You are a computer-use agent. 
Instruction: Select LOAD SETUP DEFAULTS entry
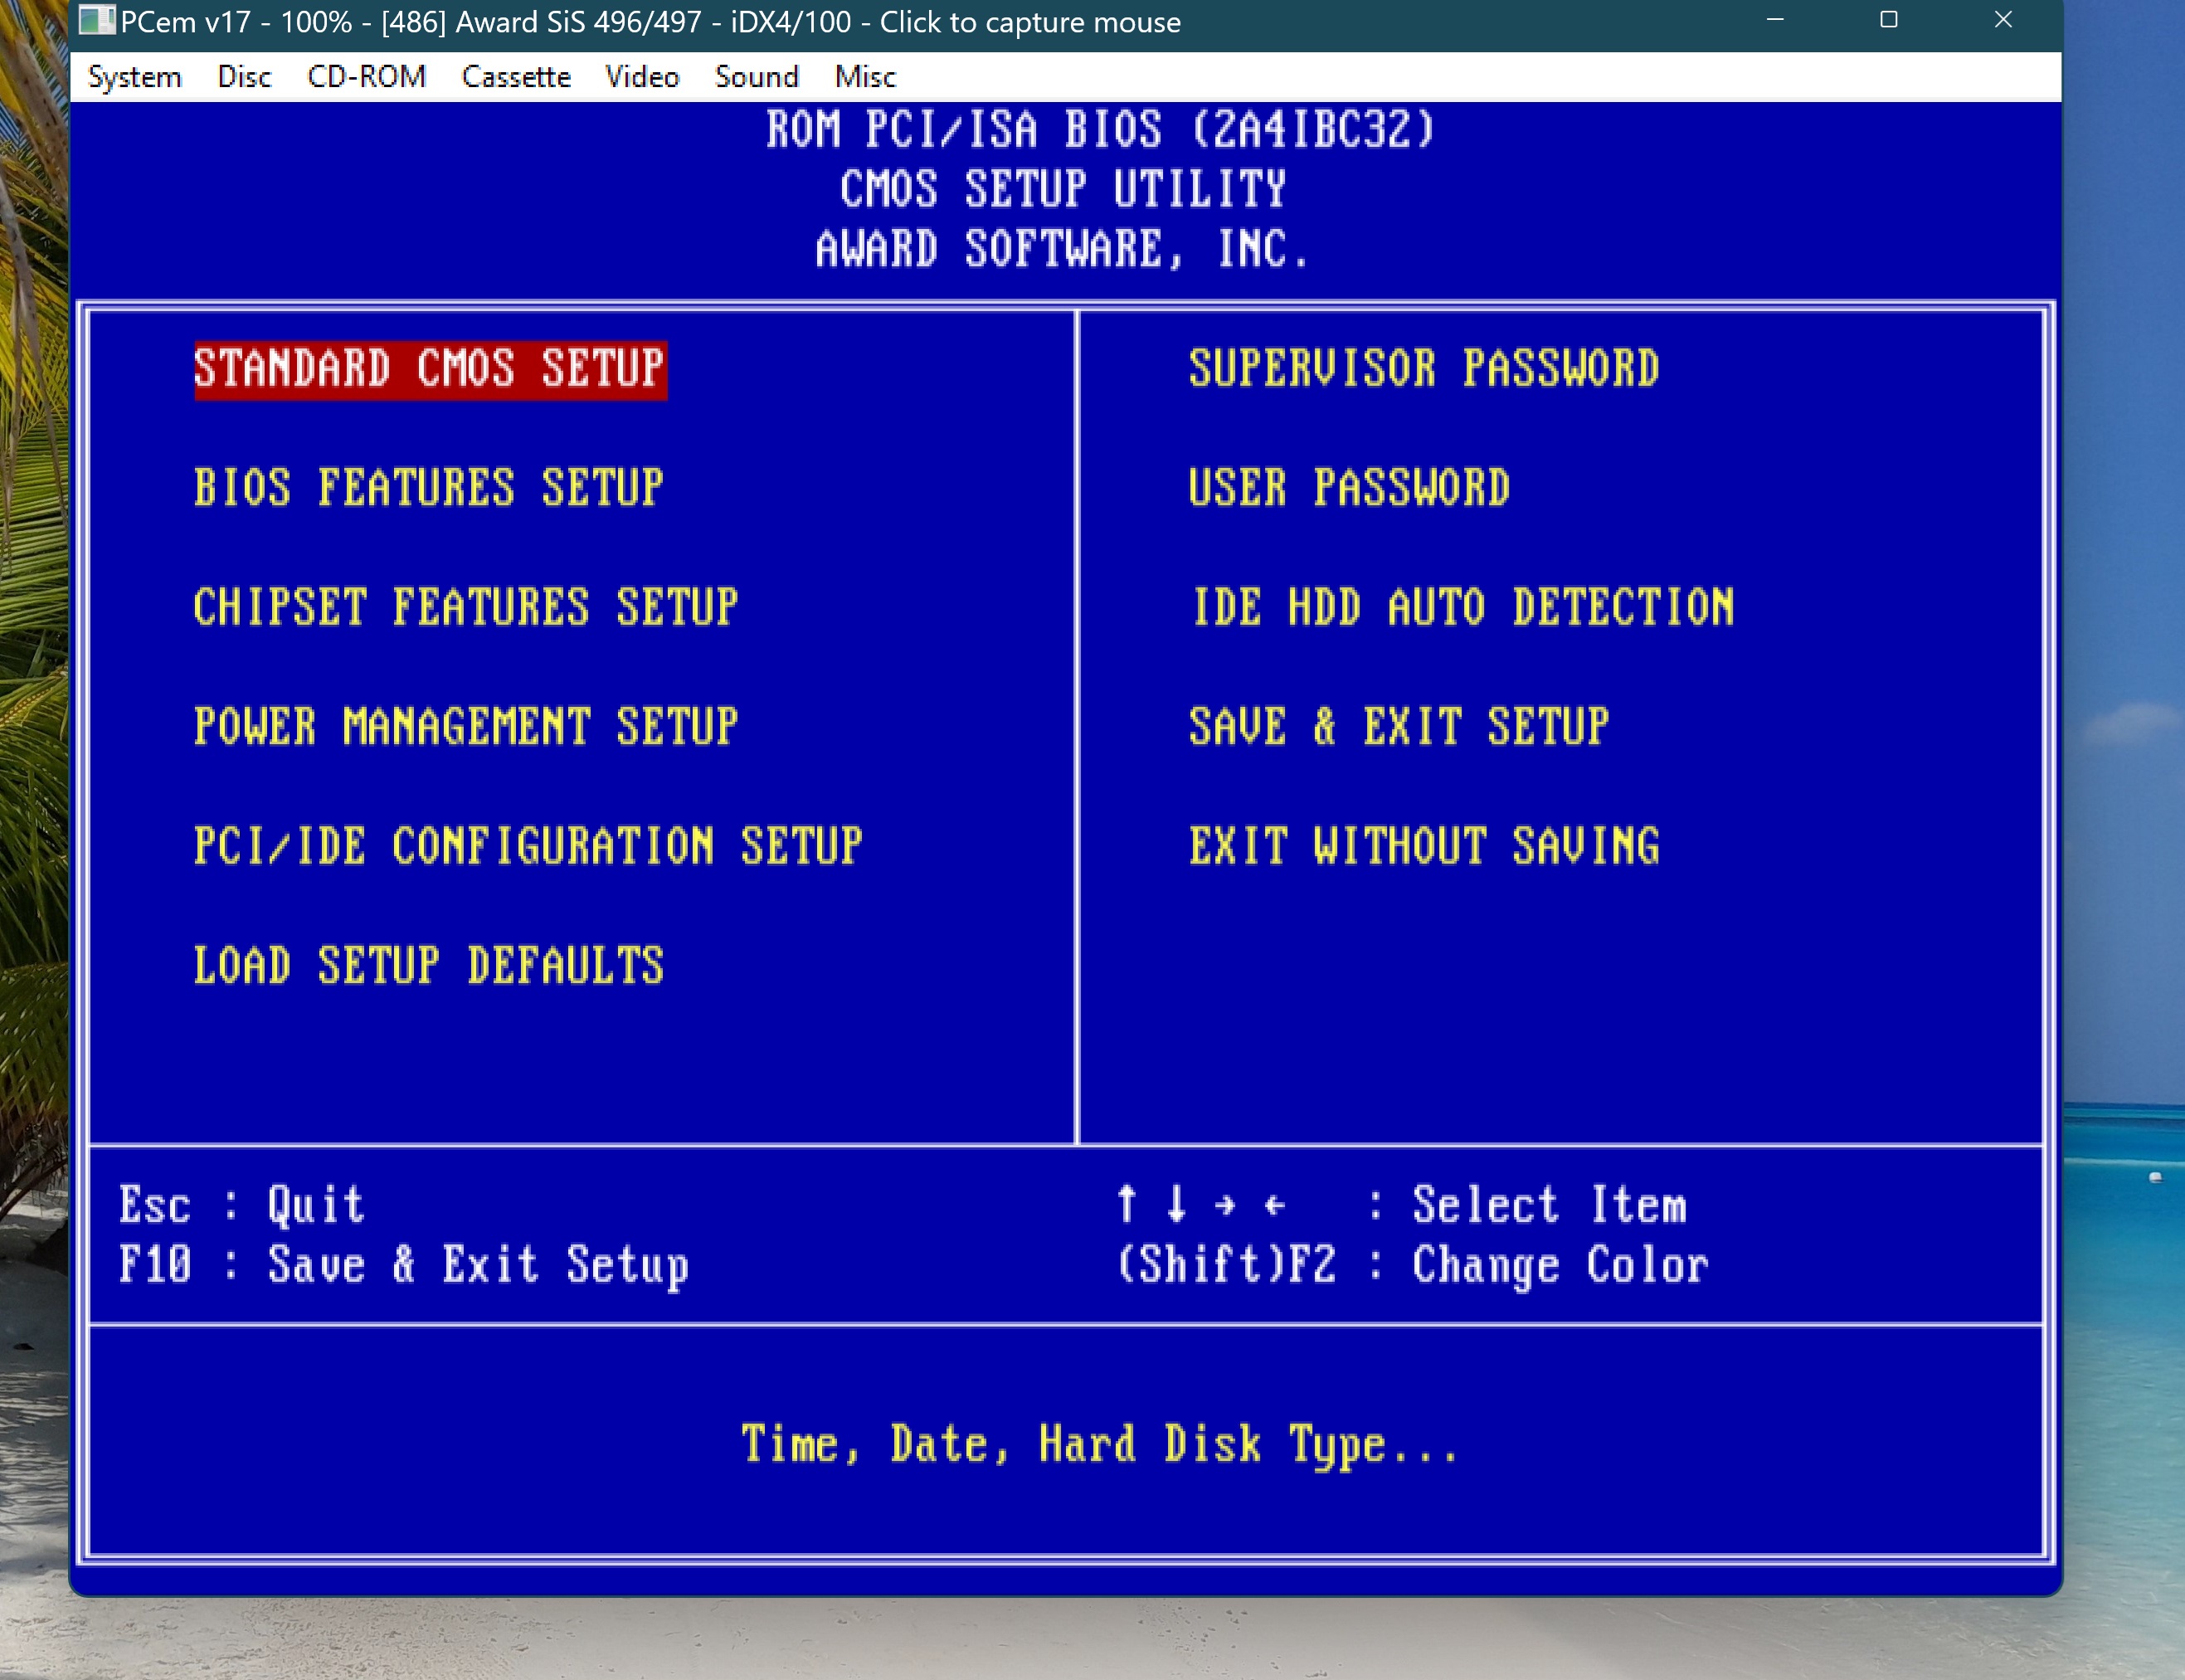429,966
